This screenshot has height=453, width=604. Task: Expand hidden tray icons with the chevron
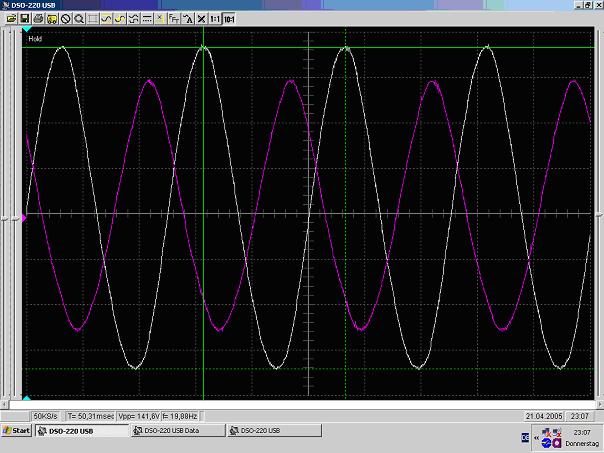point(536,438)
